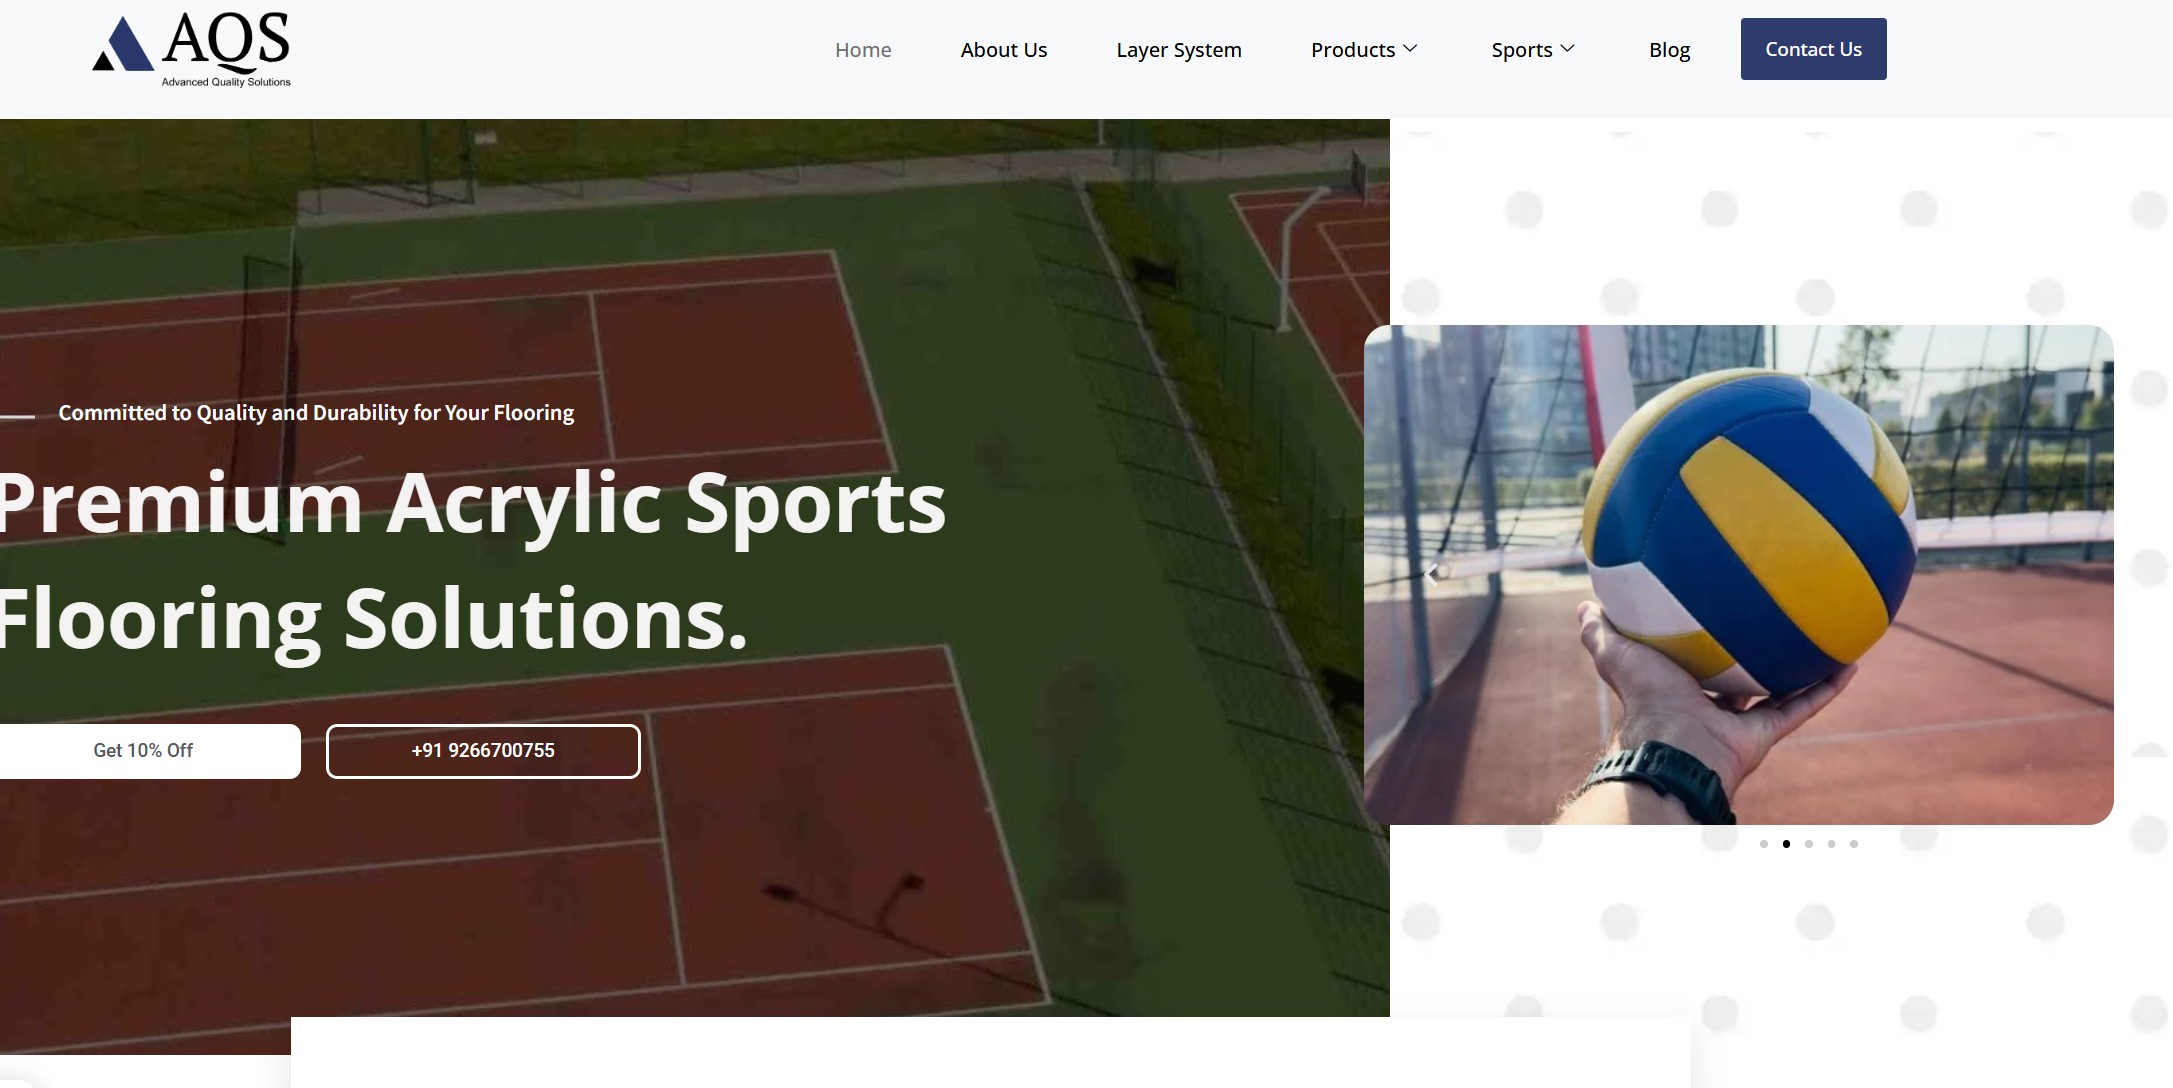Click the +91 9266700755 phone button
Image resolution: width=2173 pixels, height=1088 pixels.
(483, 751)
